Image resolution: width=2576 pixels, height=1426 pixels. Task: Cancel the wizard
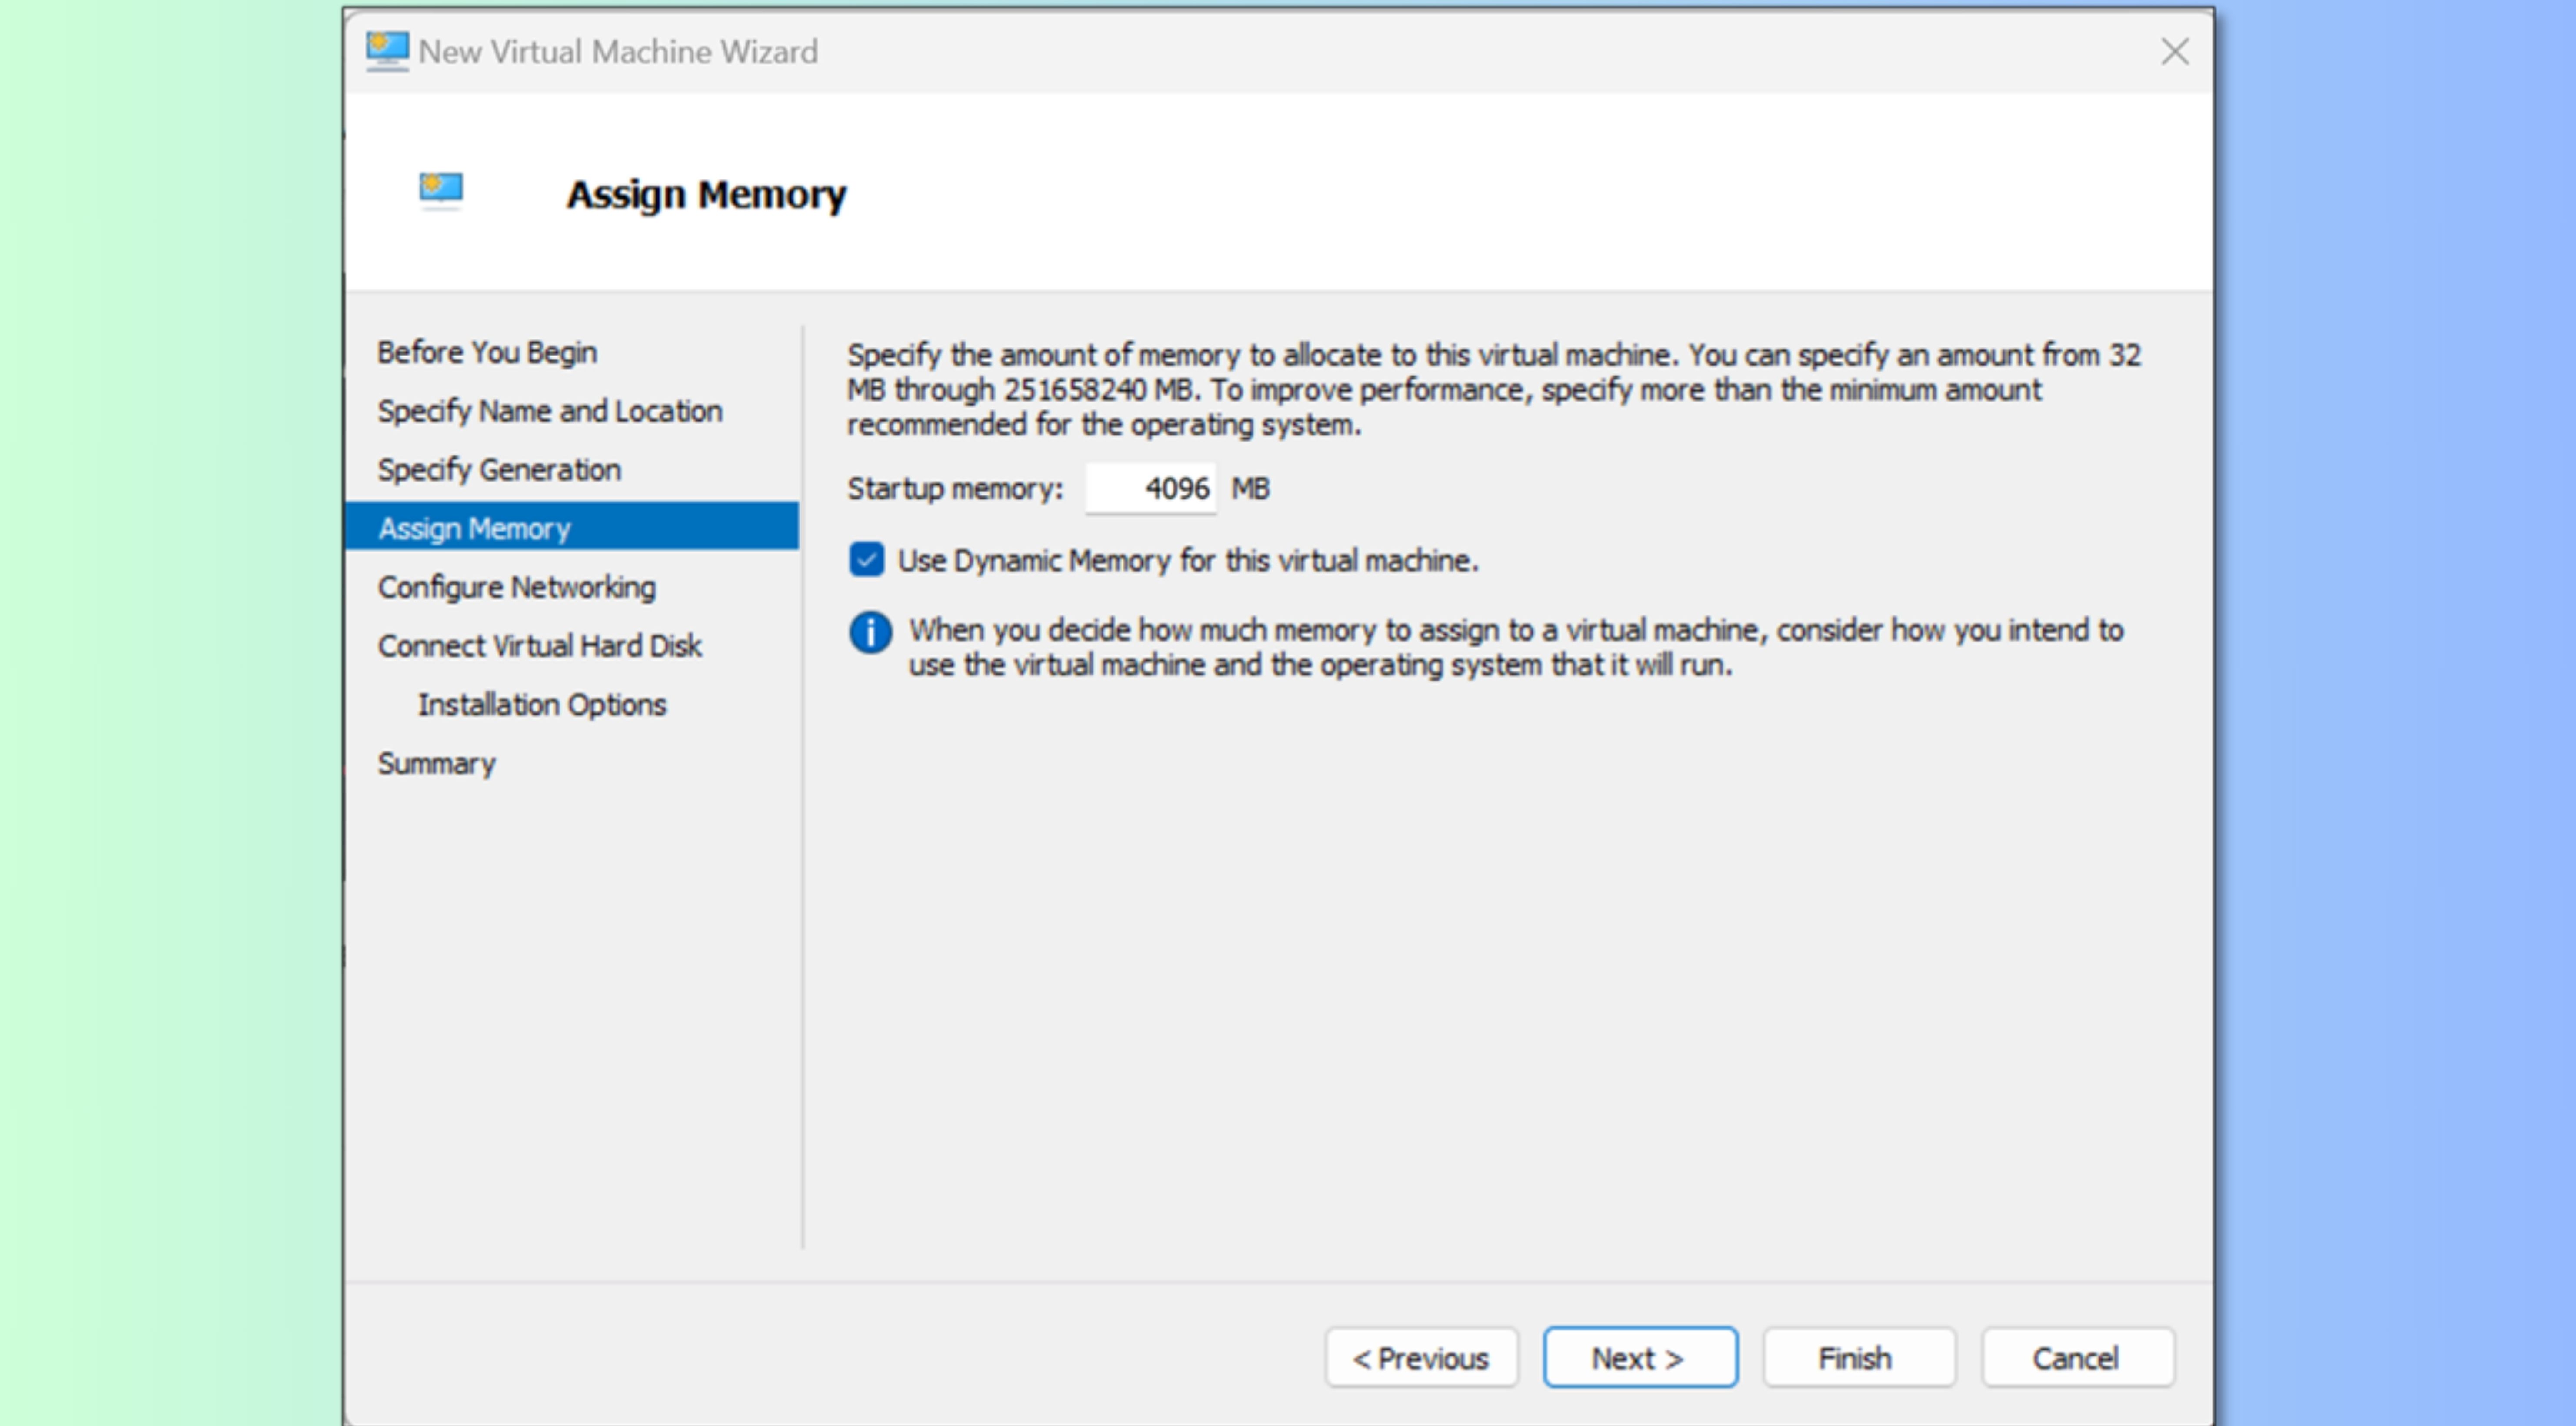pos(2078,1358)
